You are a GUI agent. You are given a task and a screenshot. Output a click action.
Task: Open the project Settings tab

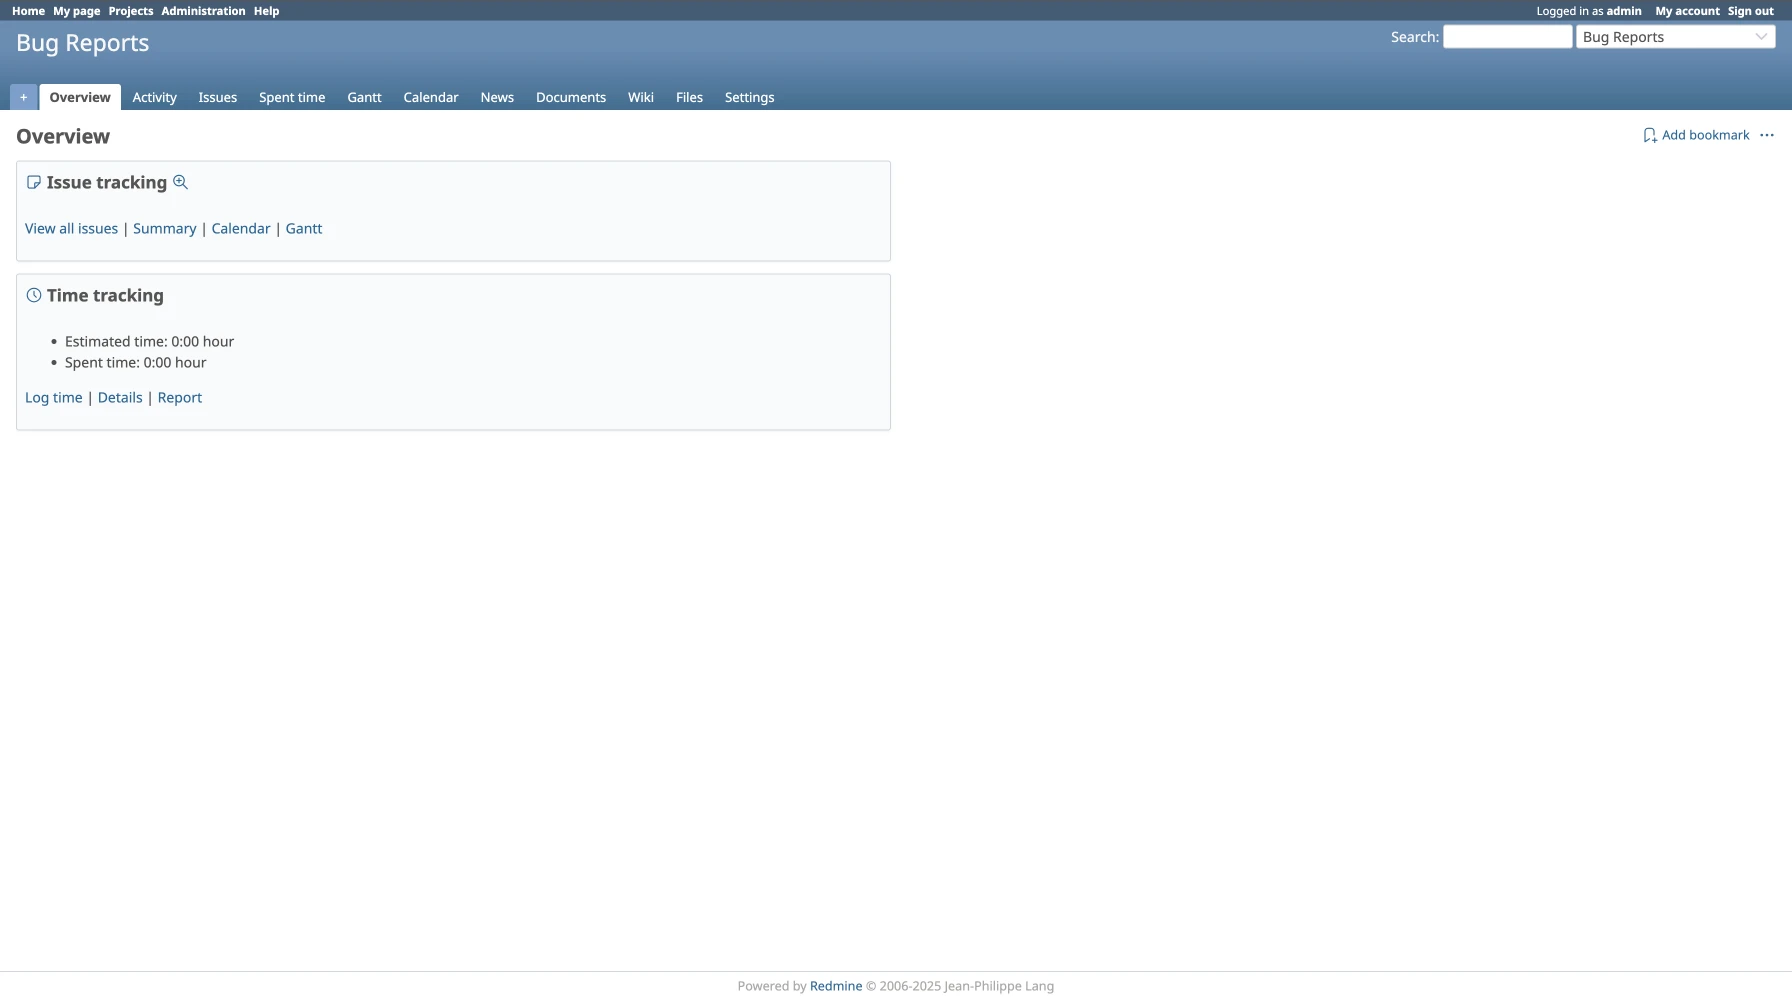(x=749, y=97)
